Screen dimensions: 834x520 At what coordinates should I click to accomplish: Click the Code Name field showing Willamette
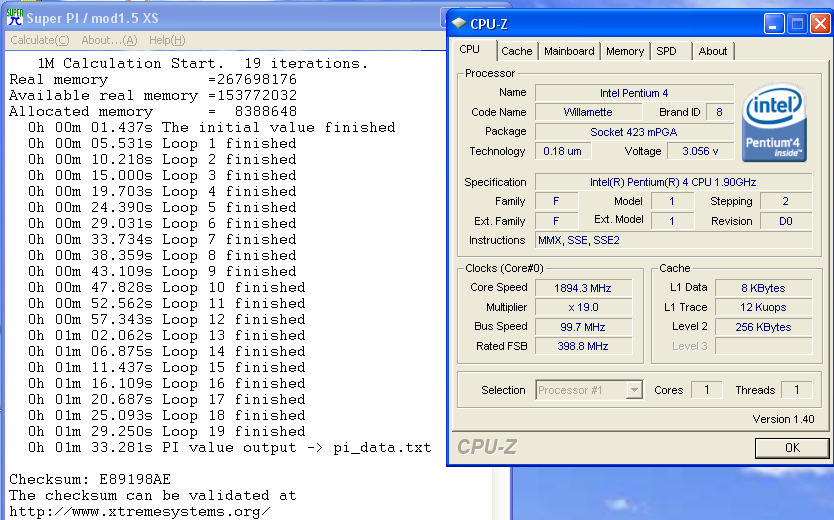point(588,112)
